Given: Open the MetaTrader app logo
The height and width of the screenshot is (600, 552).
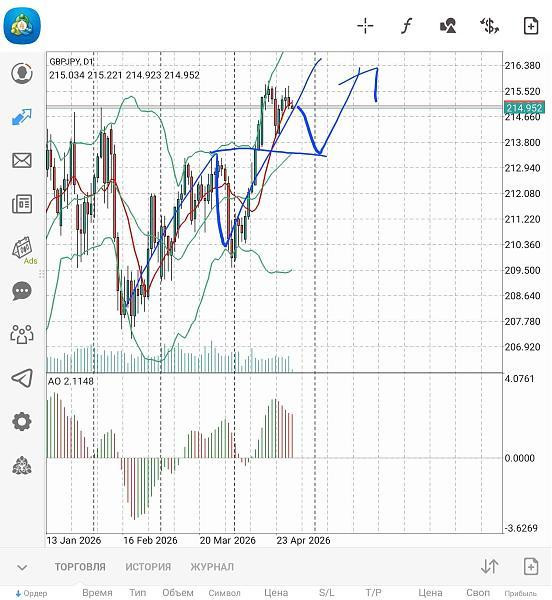Looking at the screenshot, I should tap(22, 26).
